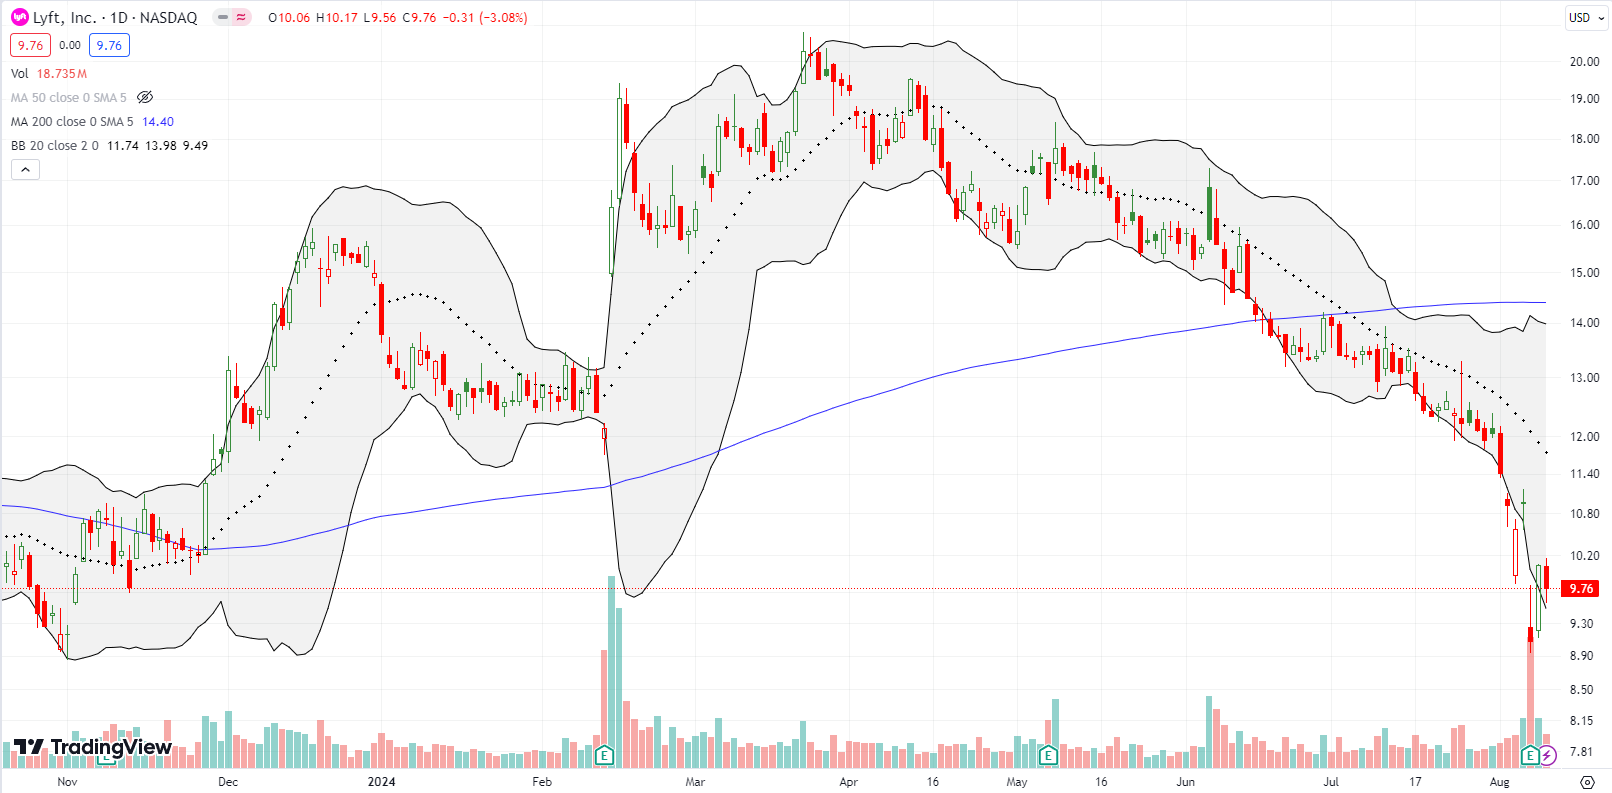Click the 14.00 price scale label
This screenshot has height=793, width=1612.
point(1584,323)
